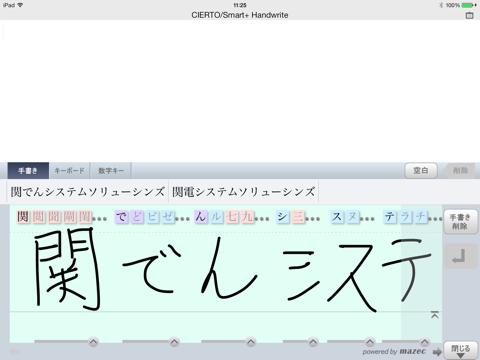Click the return arrow key icon
Viewport: 480px width, 360px height.
coord(460,256)
